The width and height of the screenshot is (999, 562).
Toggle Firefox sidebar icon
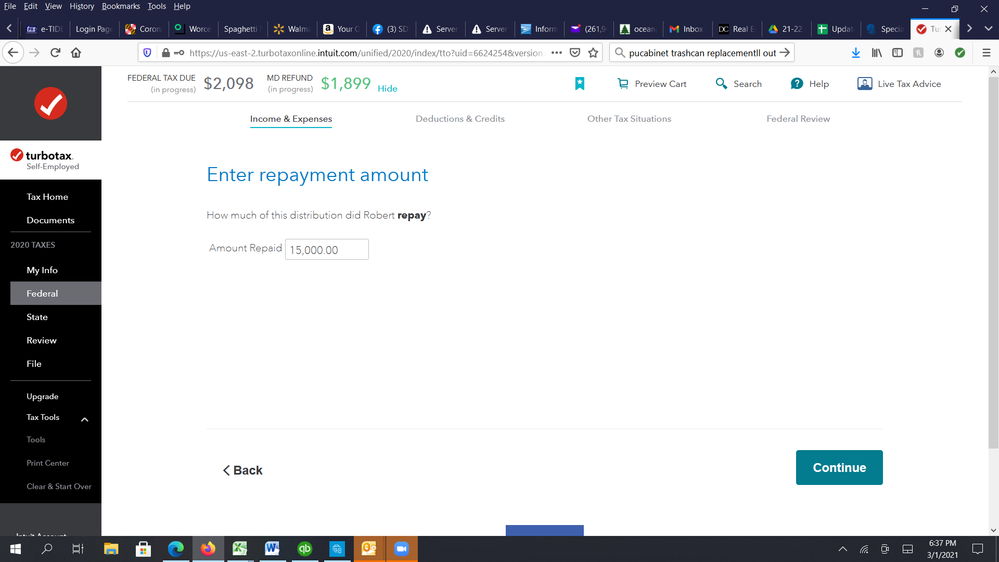tap(897, 53)
